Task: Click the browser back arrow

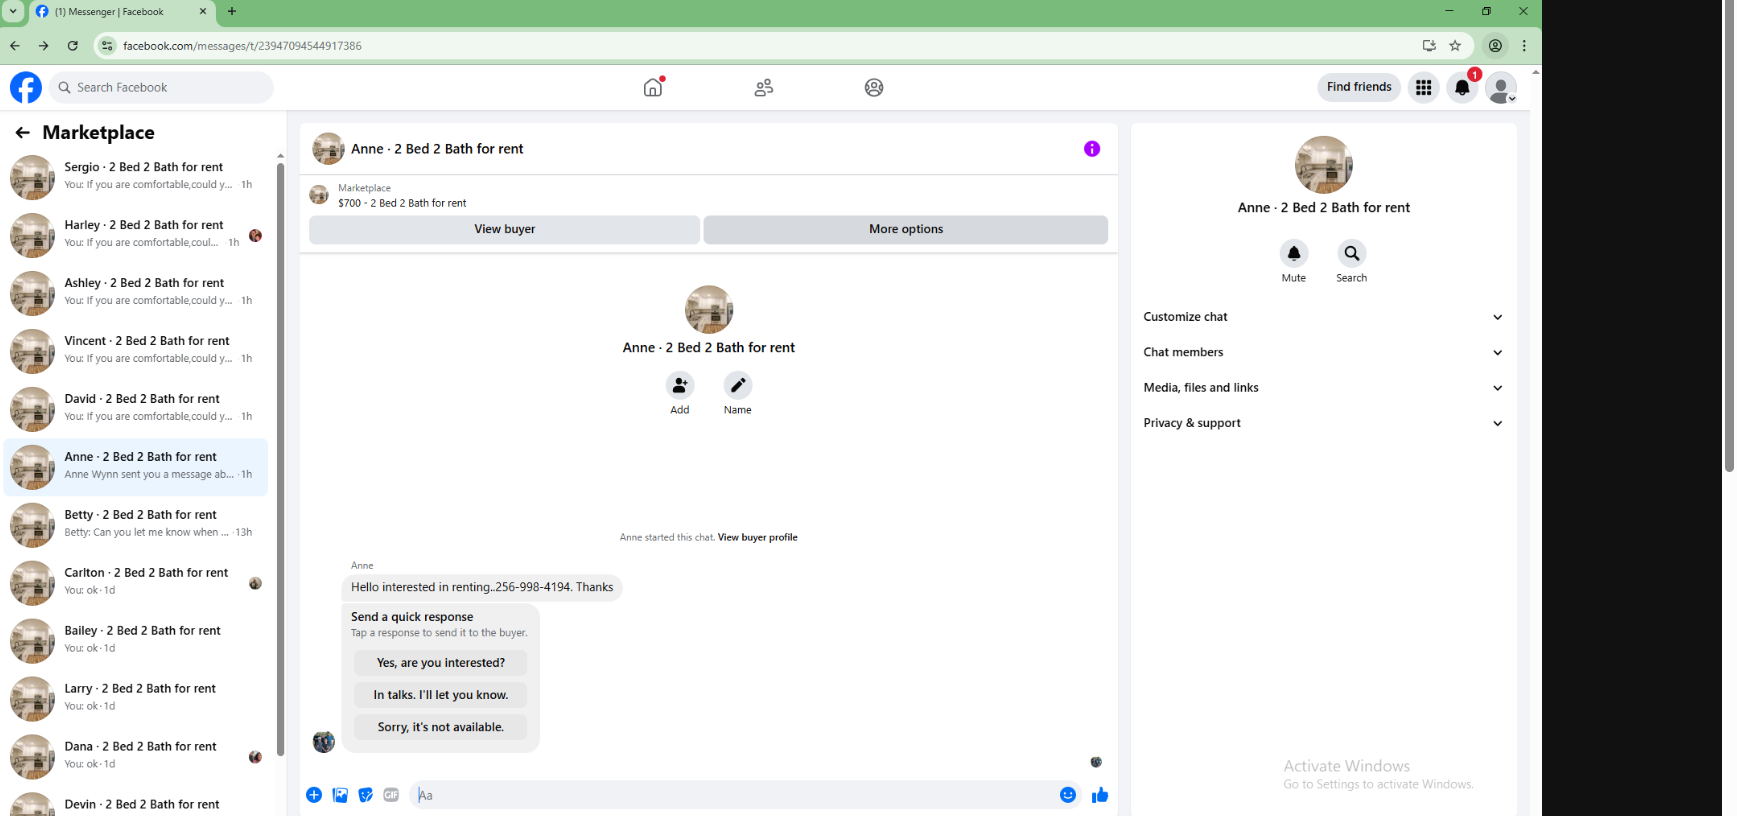Action: 15,46
